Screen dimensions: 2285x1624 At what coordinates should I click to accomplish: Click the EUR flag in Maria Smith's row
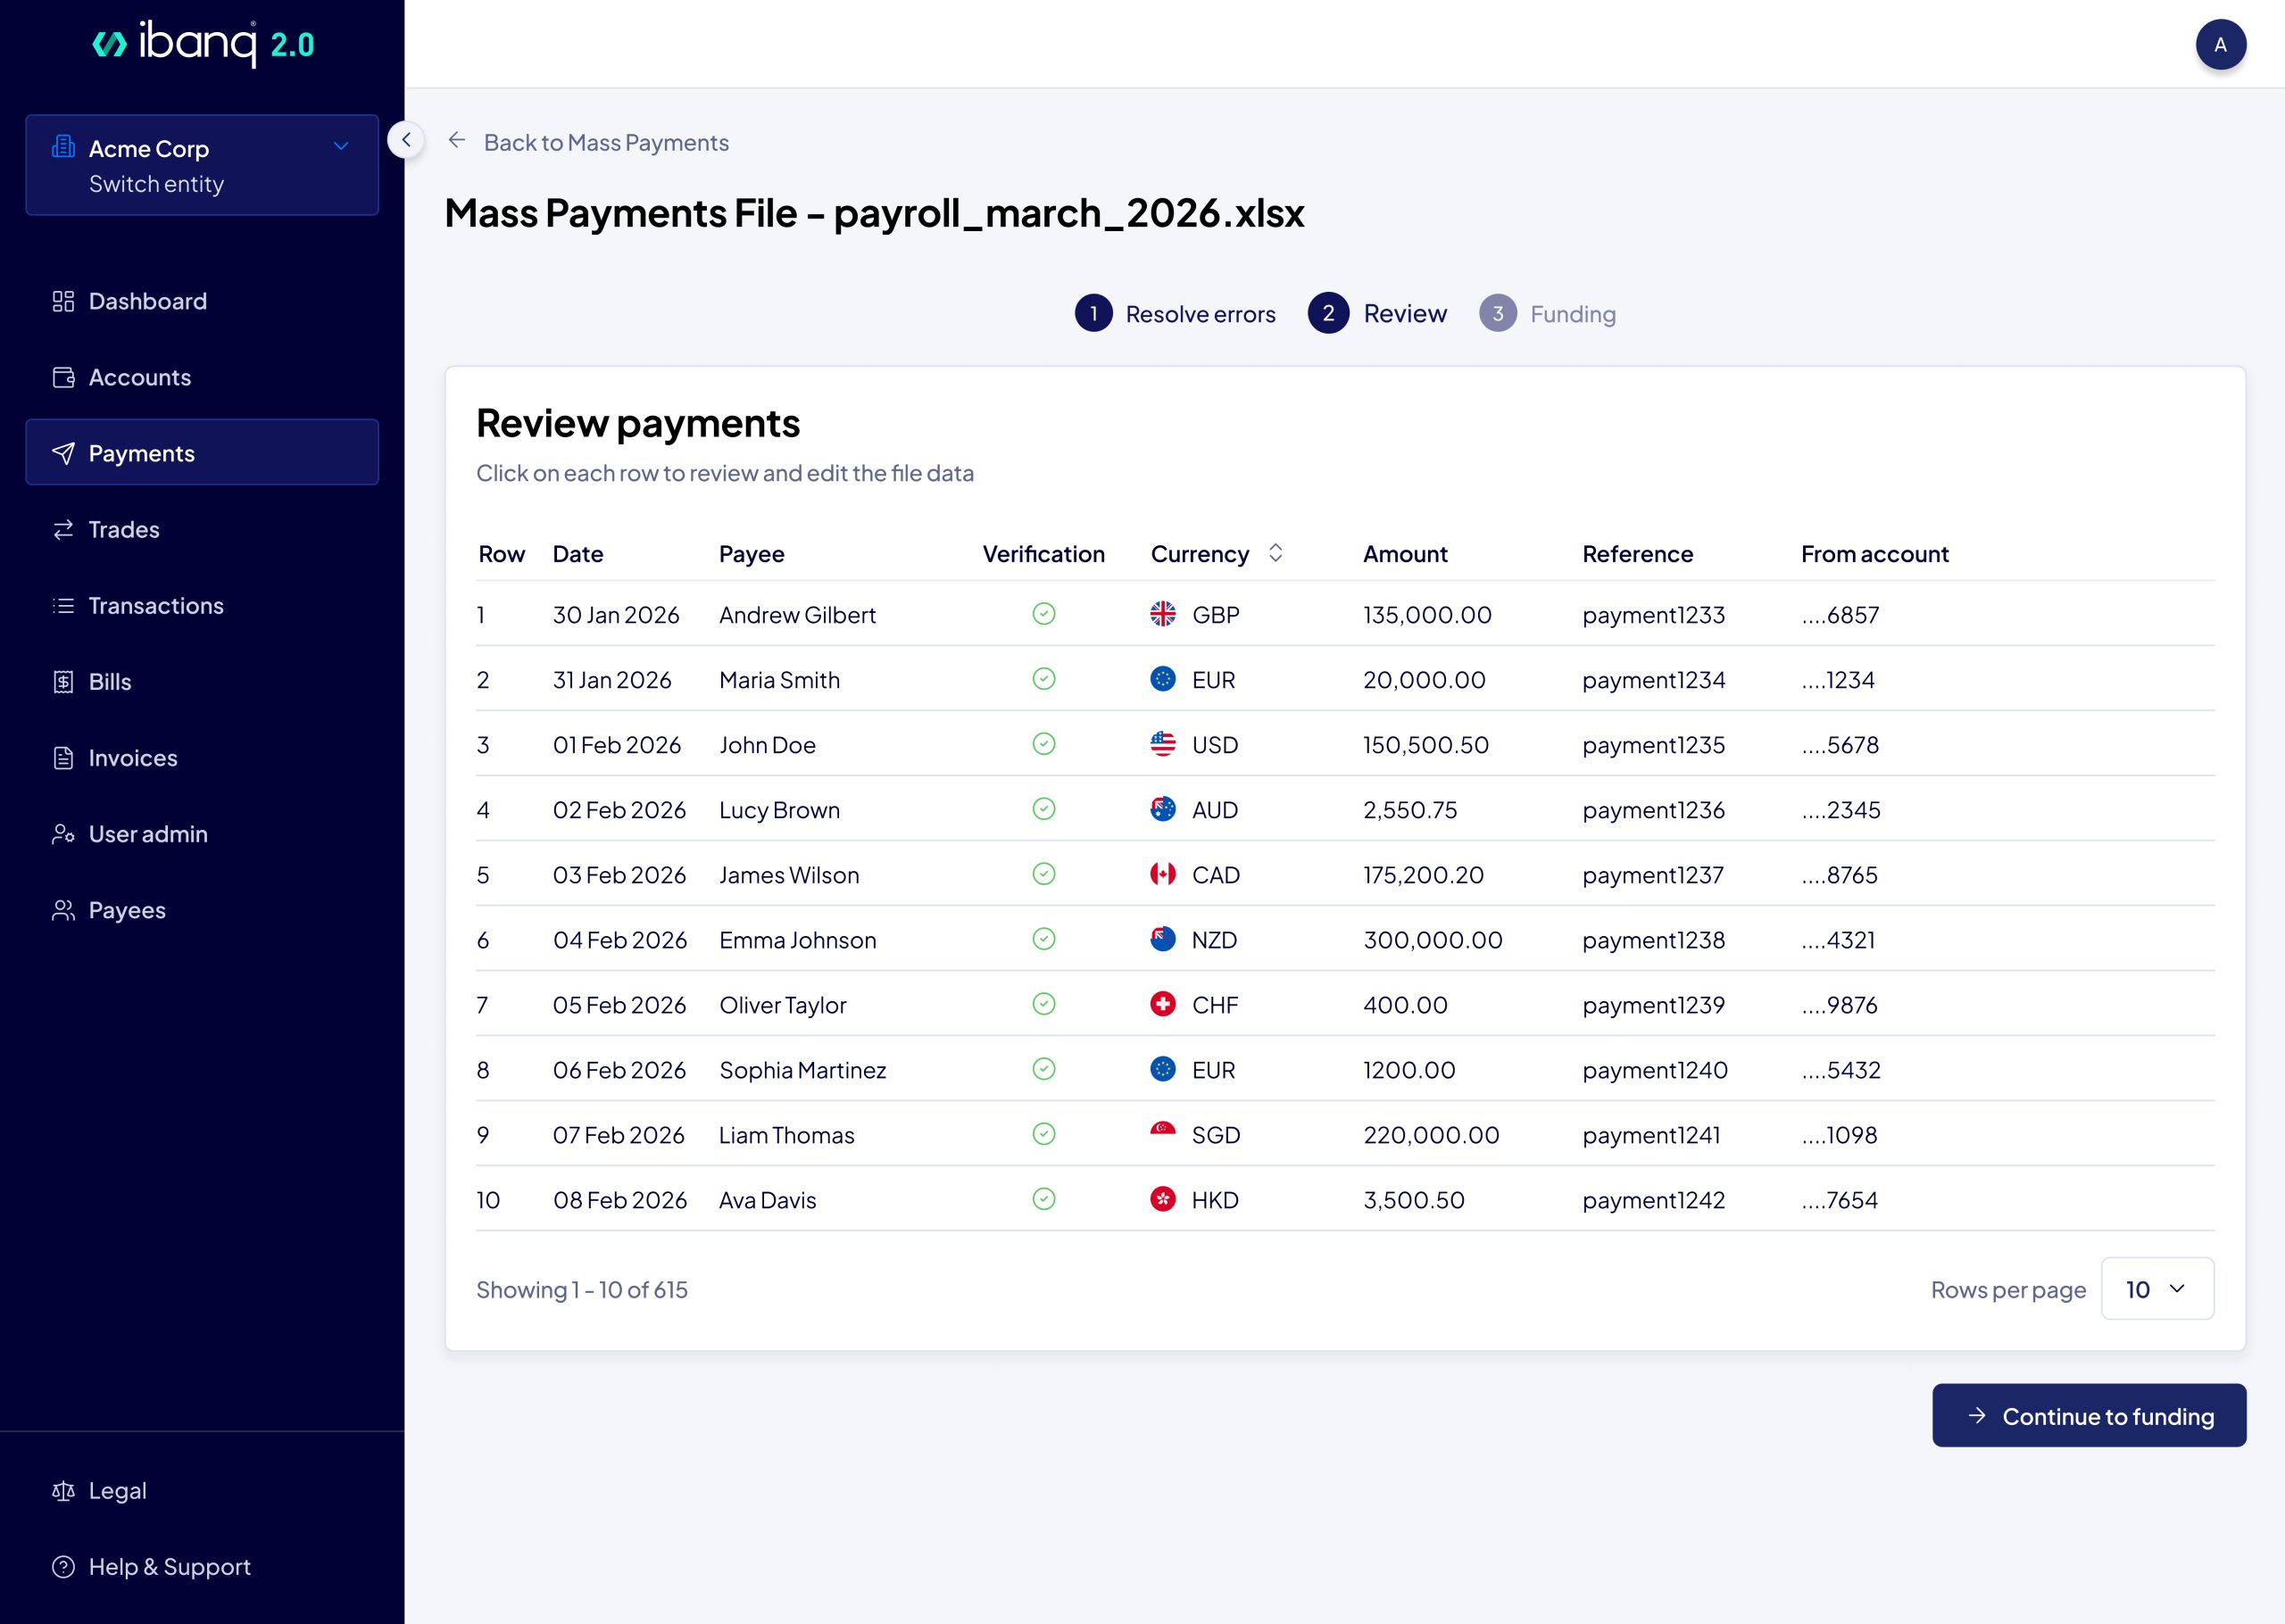tap(1162, 679)
